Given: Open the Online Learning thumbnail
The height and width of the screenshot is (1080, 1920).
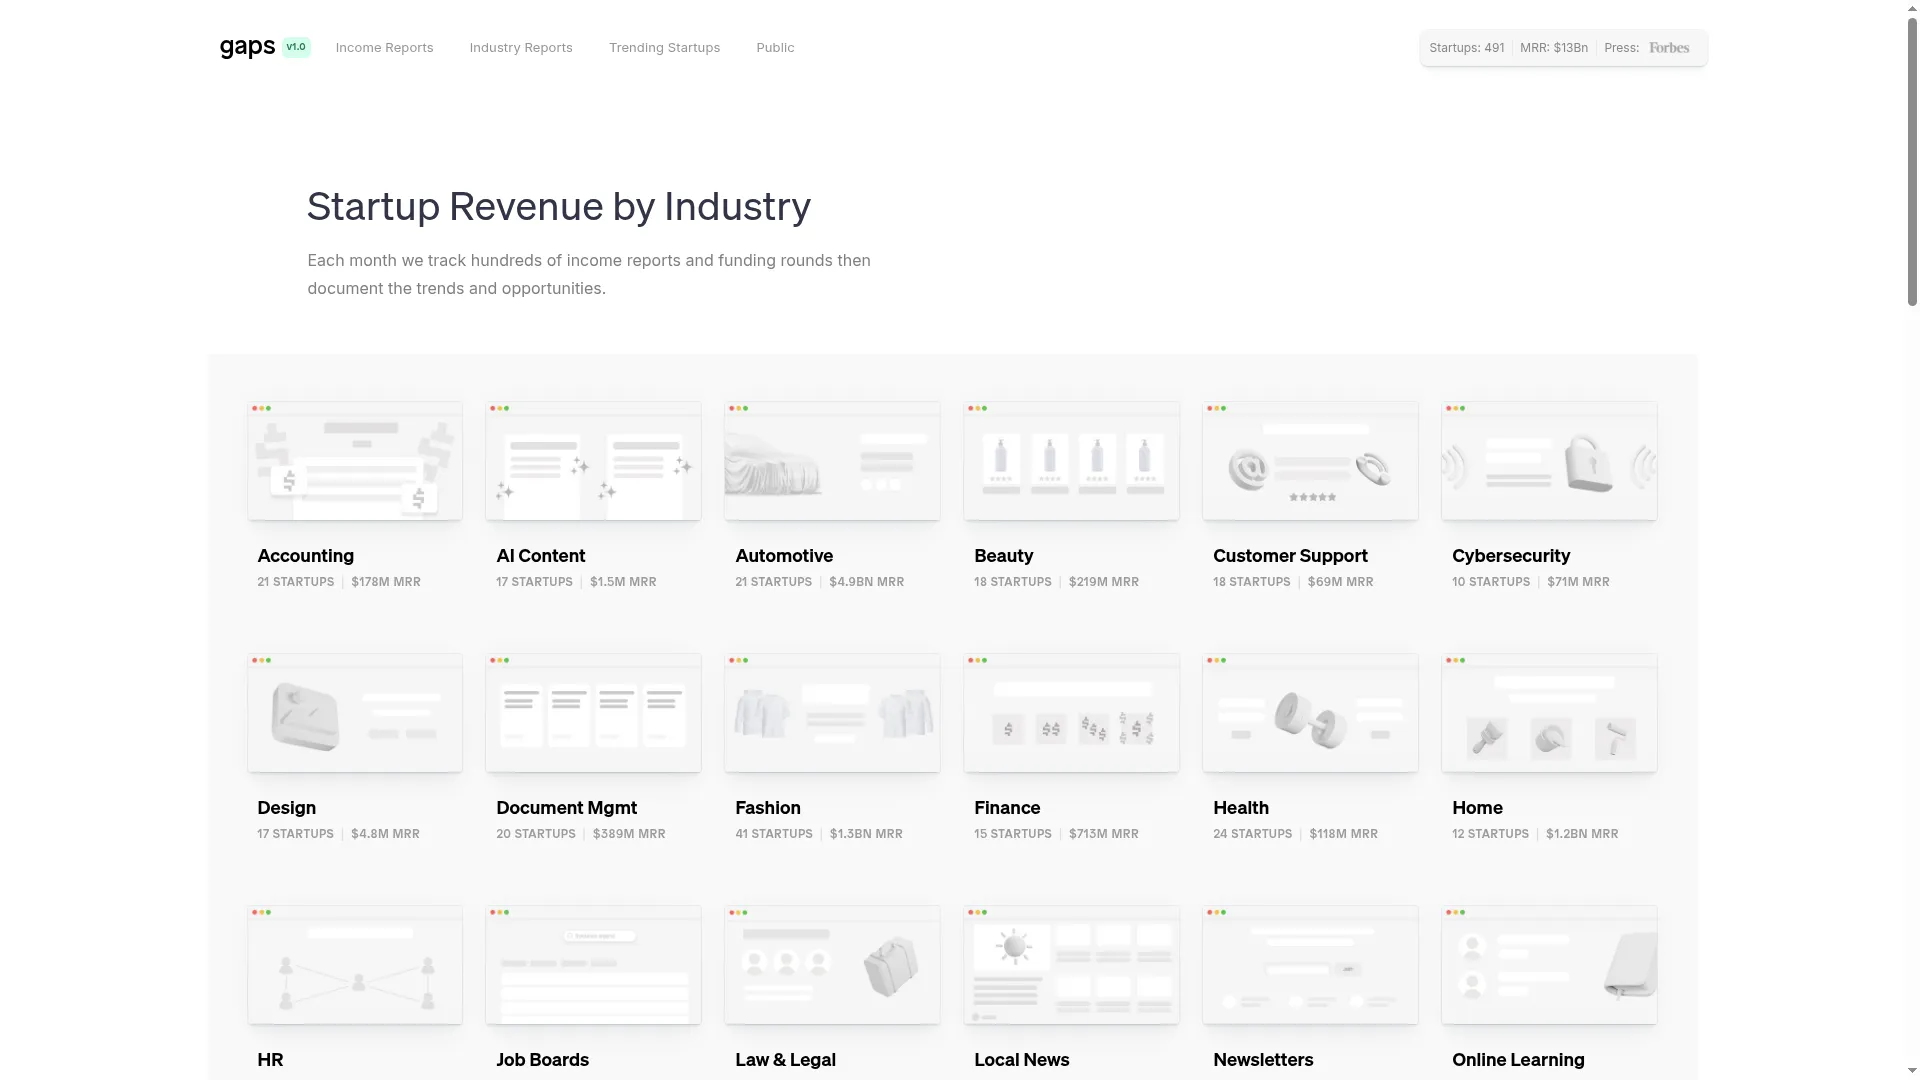Looking at the screenshot, I should (x=1549, y=965).
